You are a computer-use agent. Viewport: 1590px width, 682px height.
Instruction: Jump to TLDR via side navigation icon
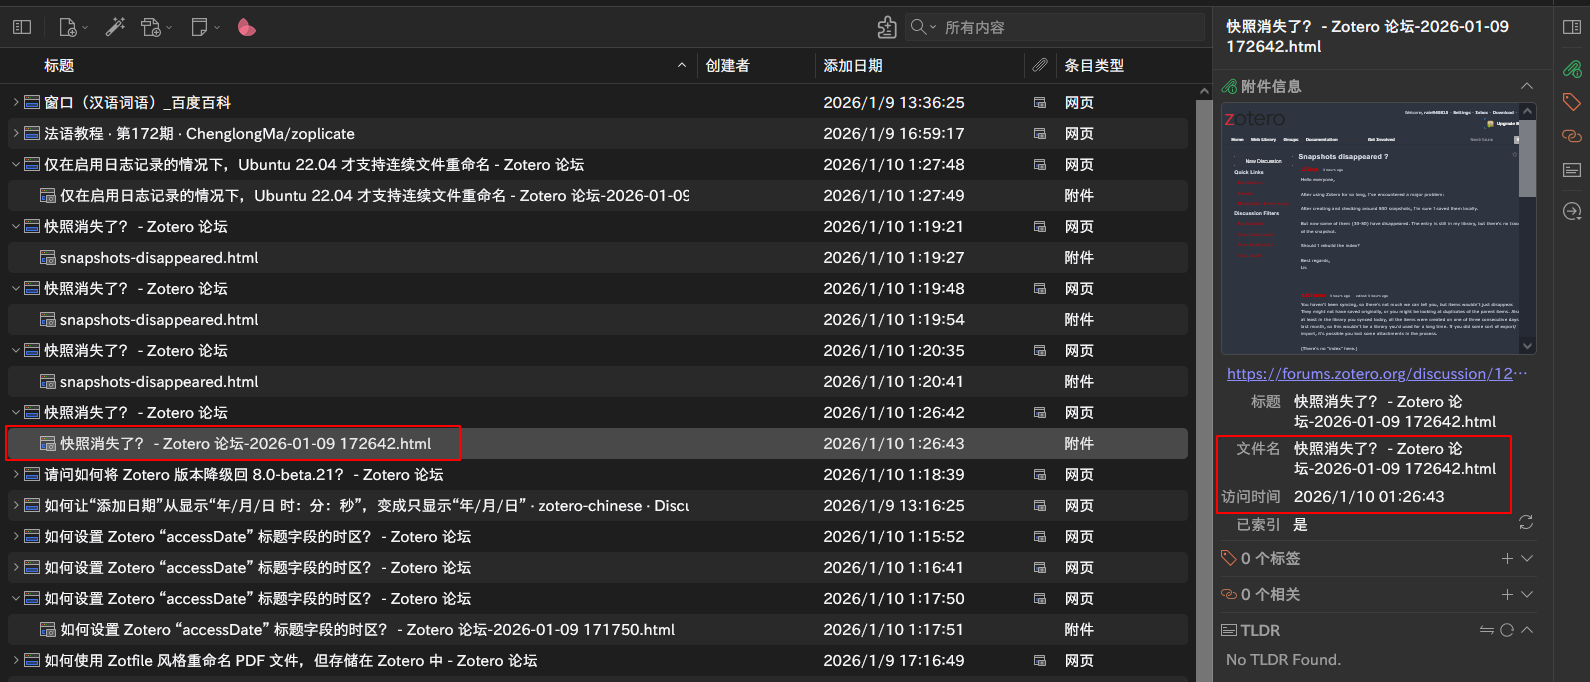click(x=1572, y=170)
